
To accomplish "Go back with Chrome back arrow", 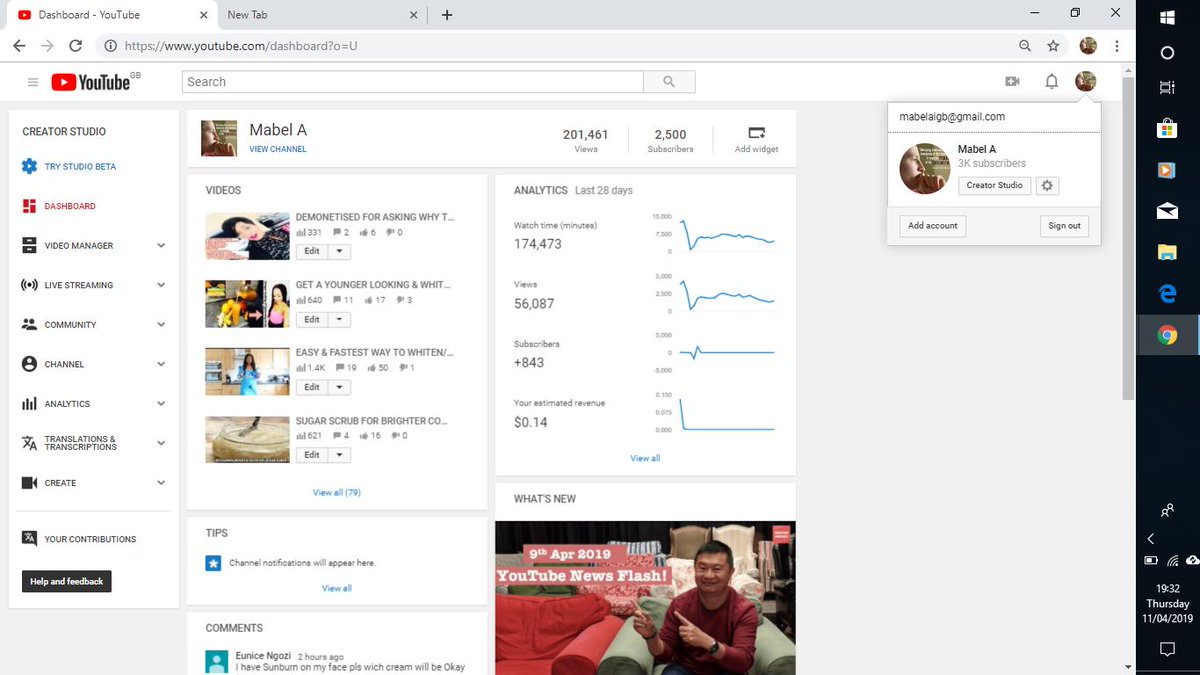I will pyautogui.click(x=20, y=46).
